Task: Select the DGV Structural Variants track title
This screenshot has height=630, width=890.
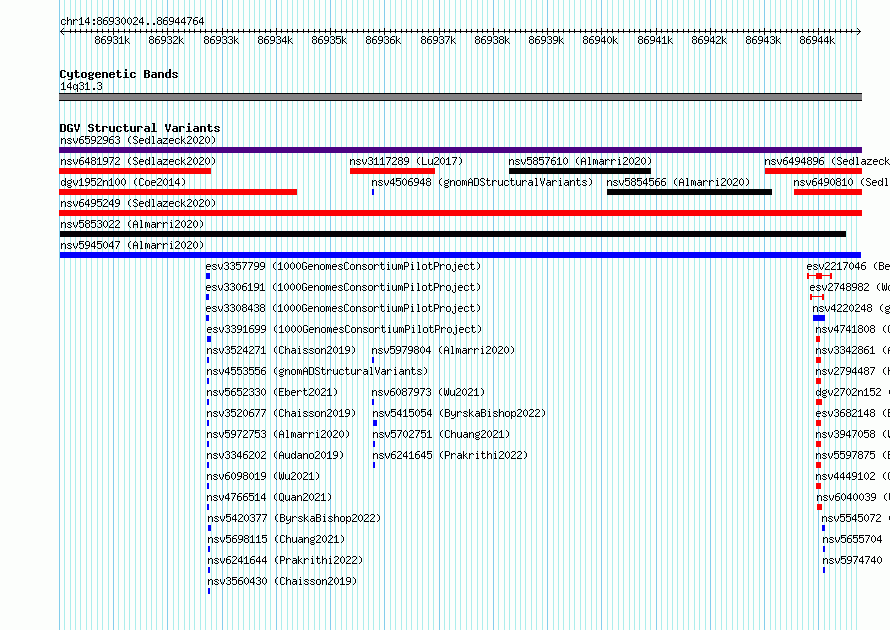Action: (x=140, y=128)
